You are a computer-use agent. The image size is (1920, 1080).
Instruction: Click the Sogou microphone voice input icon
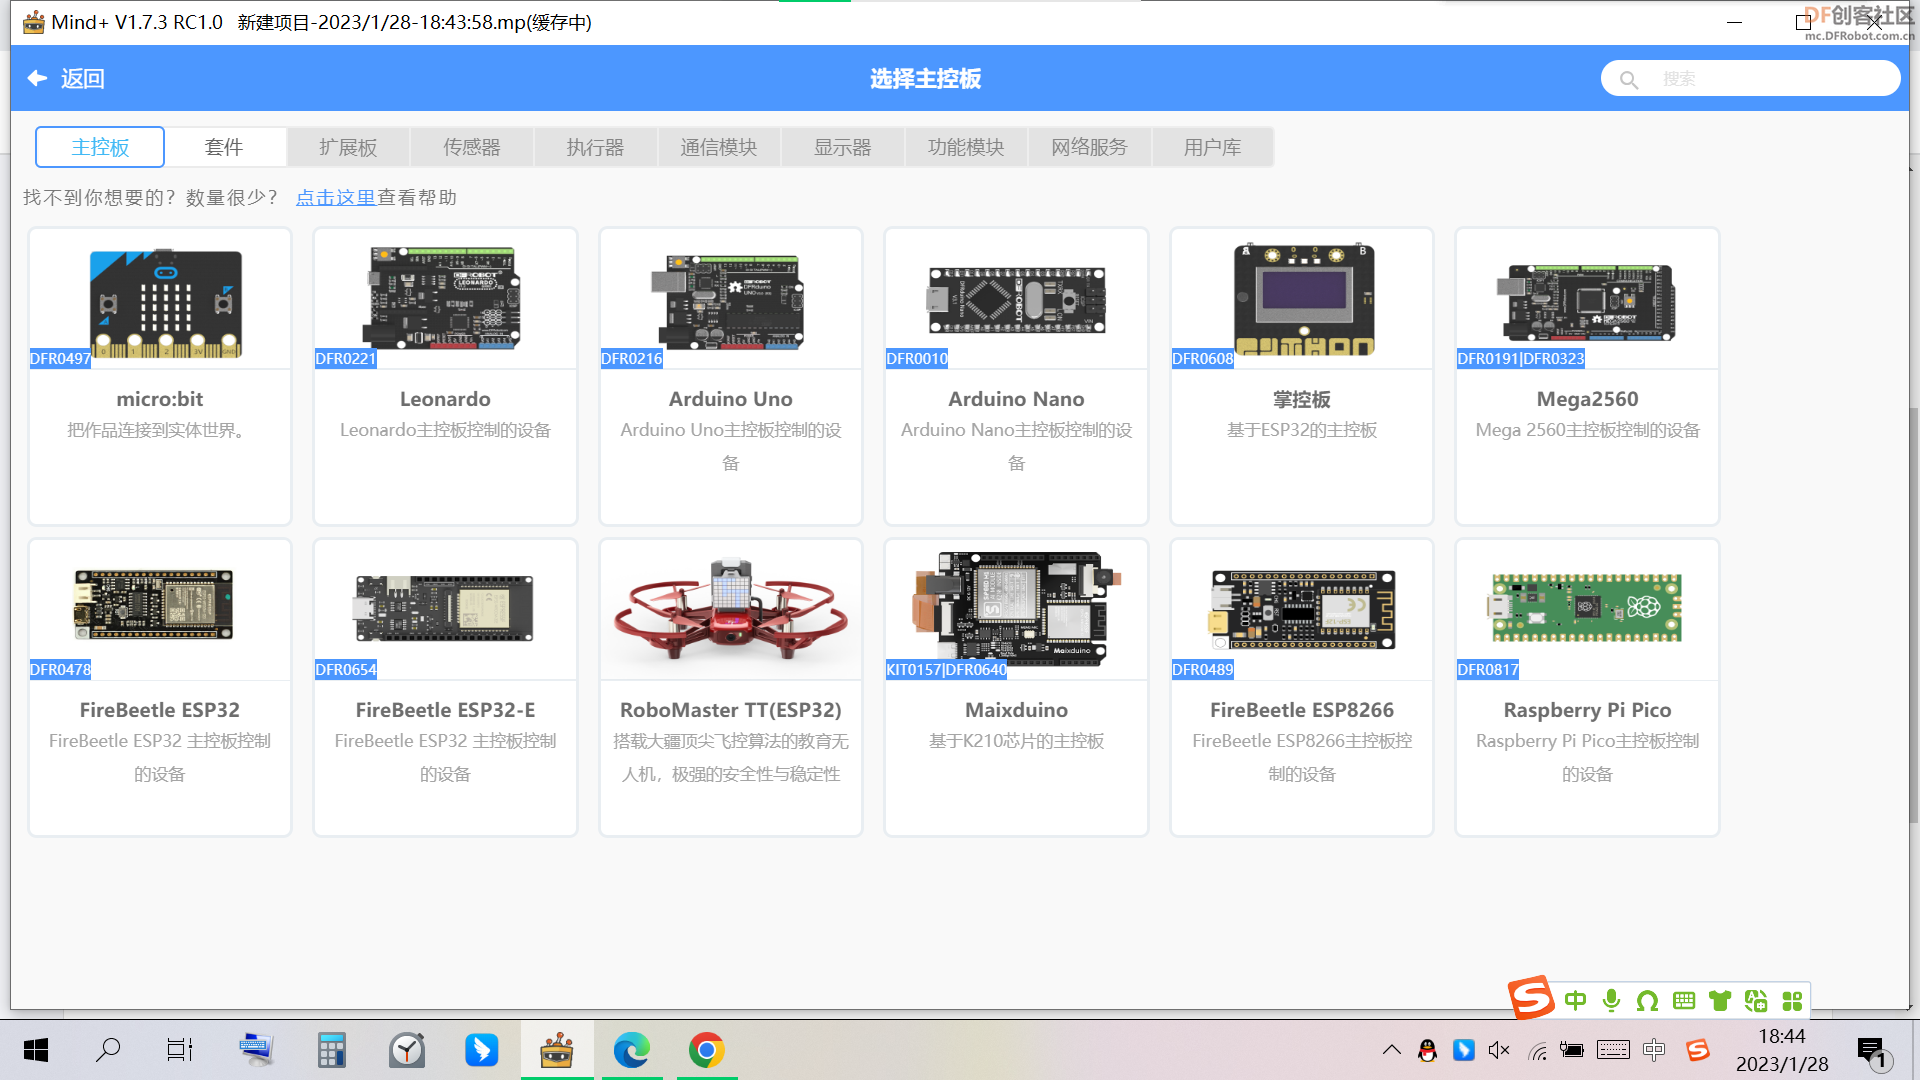click(x=1611, y=1000)
